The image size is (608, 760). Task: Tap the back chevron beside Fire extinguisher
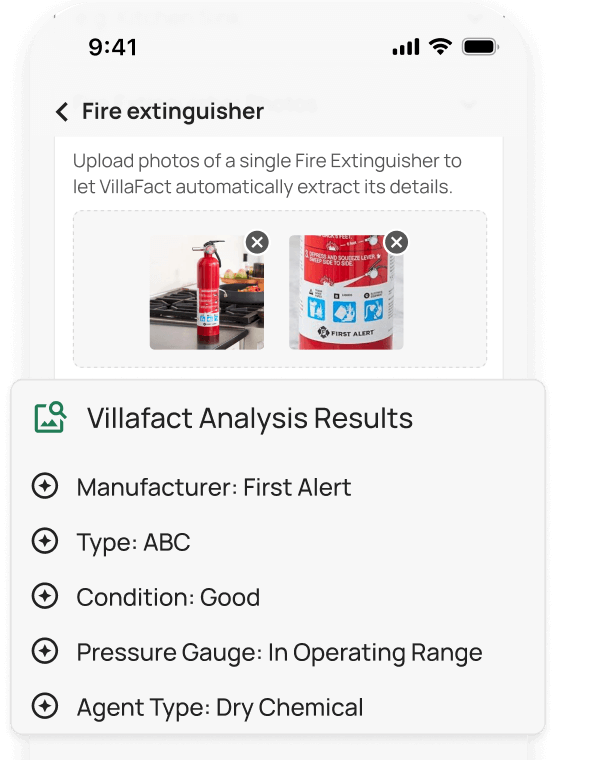click(62, 112)
